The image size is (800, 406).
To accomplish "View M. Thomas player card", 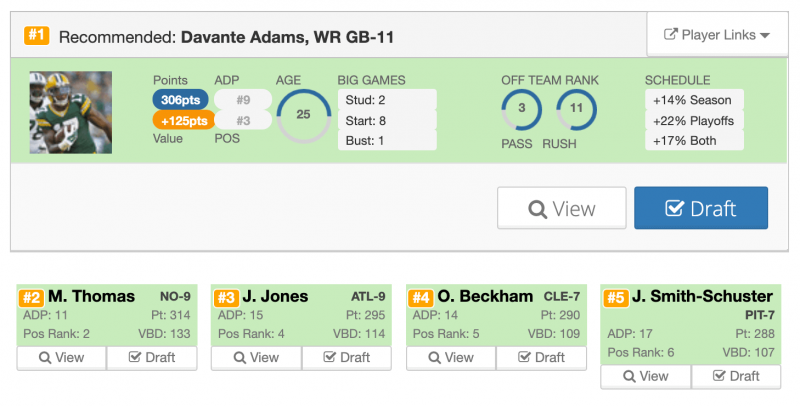I will point(62,358).
